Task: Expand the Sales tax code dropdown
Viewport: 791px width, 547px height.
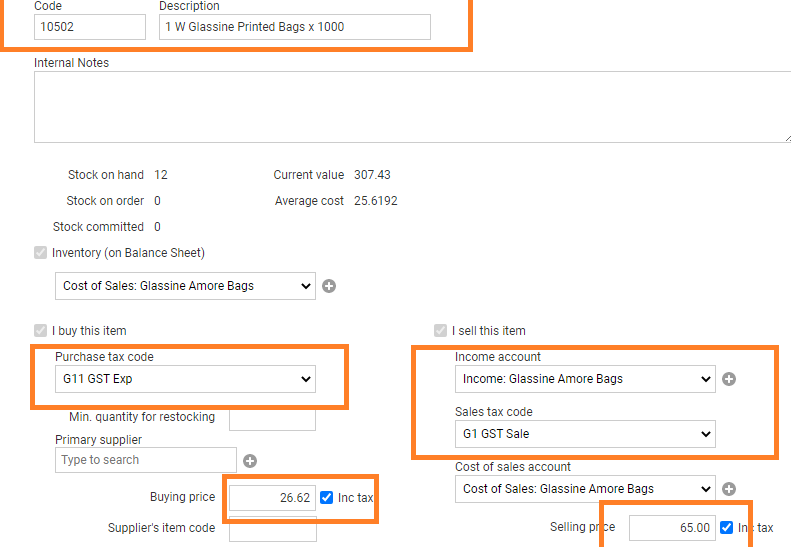Action: click(584, 434)
